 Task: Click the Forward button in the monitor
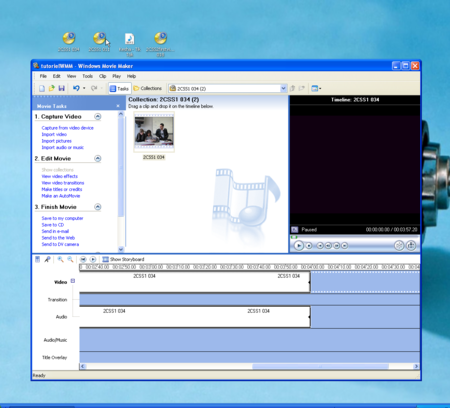pyautogui.click(x=345, y=246)
